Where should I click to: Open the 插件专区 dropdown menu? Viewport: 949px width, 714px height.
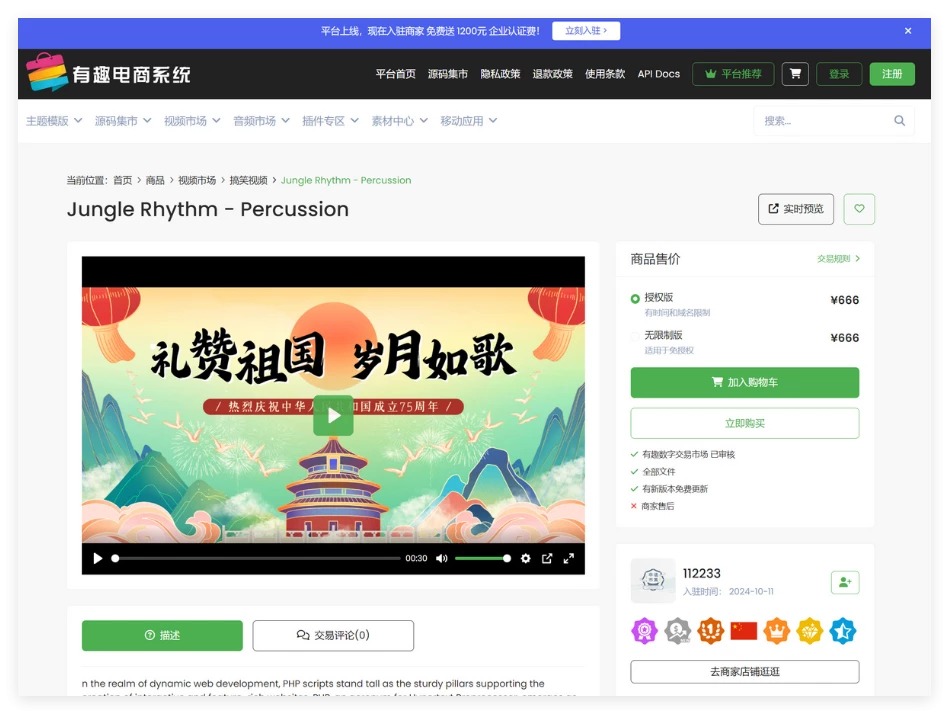point(329,121)
